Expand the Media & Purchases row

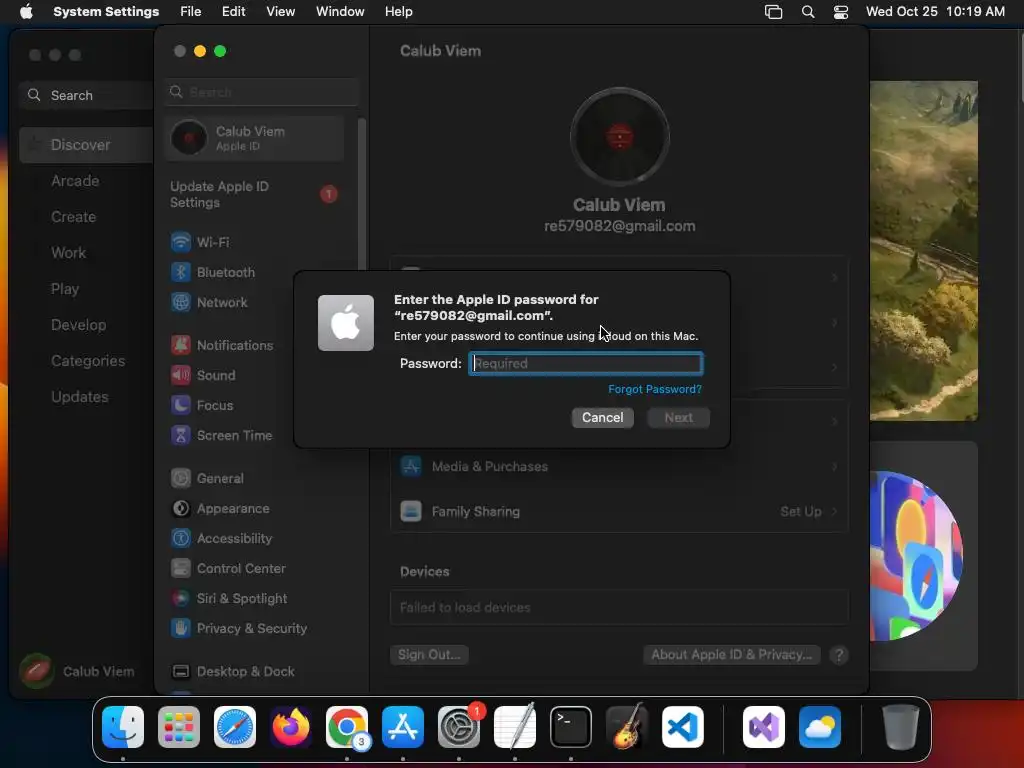point(619,467)
